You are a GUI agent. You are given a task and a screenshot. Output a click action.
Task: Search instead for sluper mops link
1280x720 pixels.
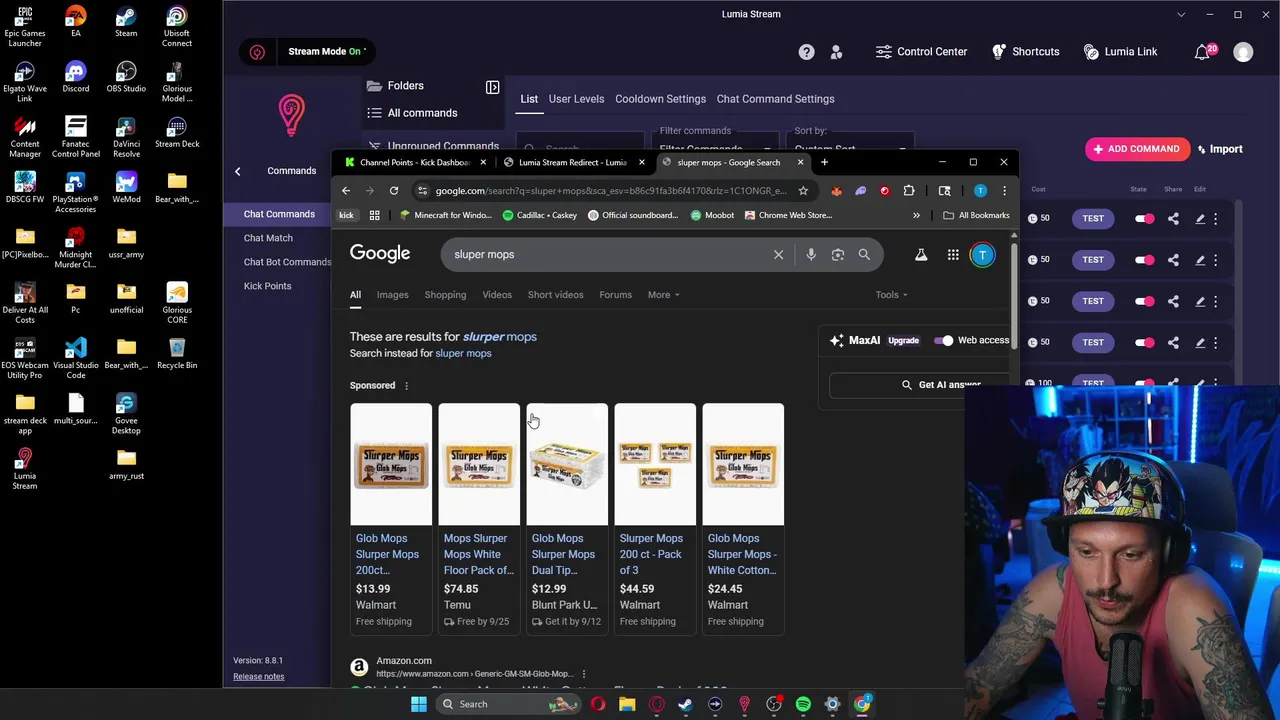(463, 354)
